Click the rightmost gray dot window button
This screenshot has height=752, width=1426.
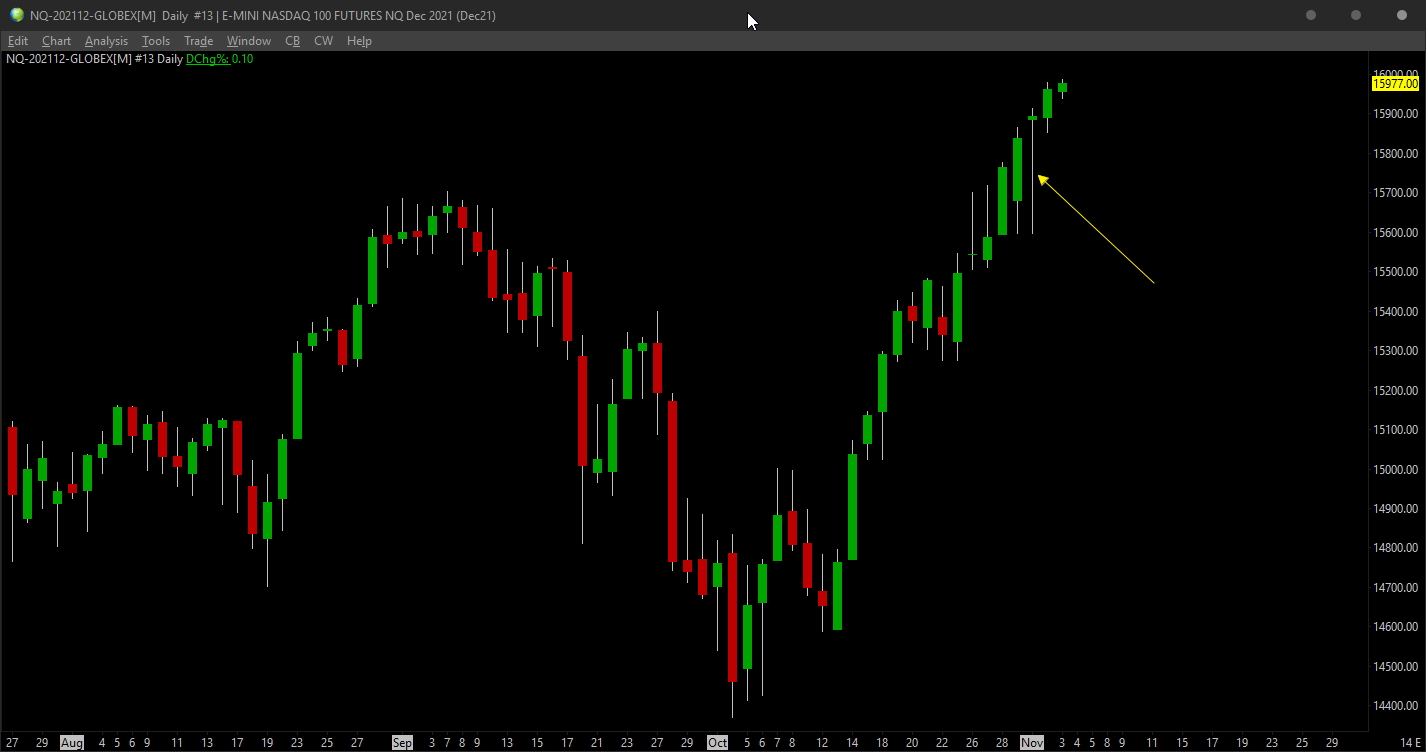(x=1401, y=15)
